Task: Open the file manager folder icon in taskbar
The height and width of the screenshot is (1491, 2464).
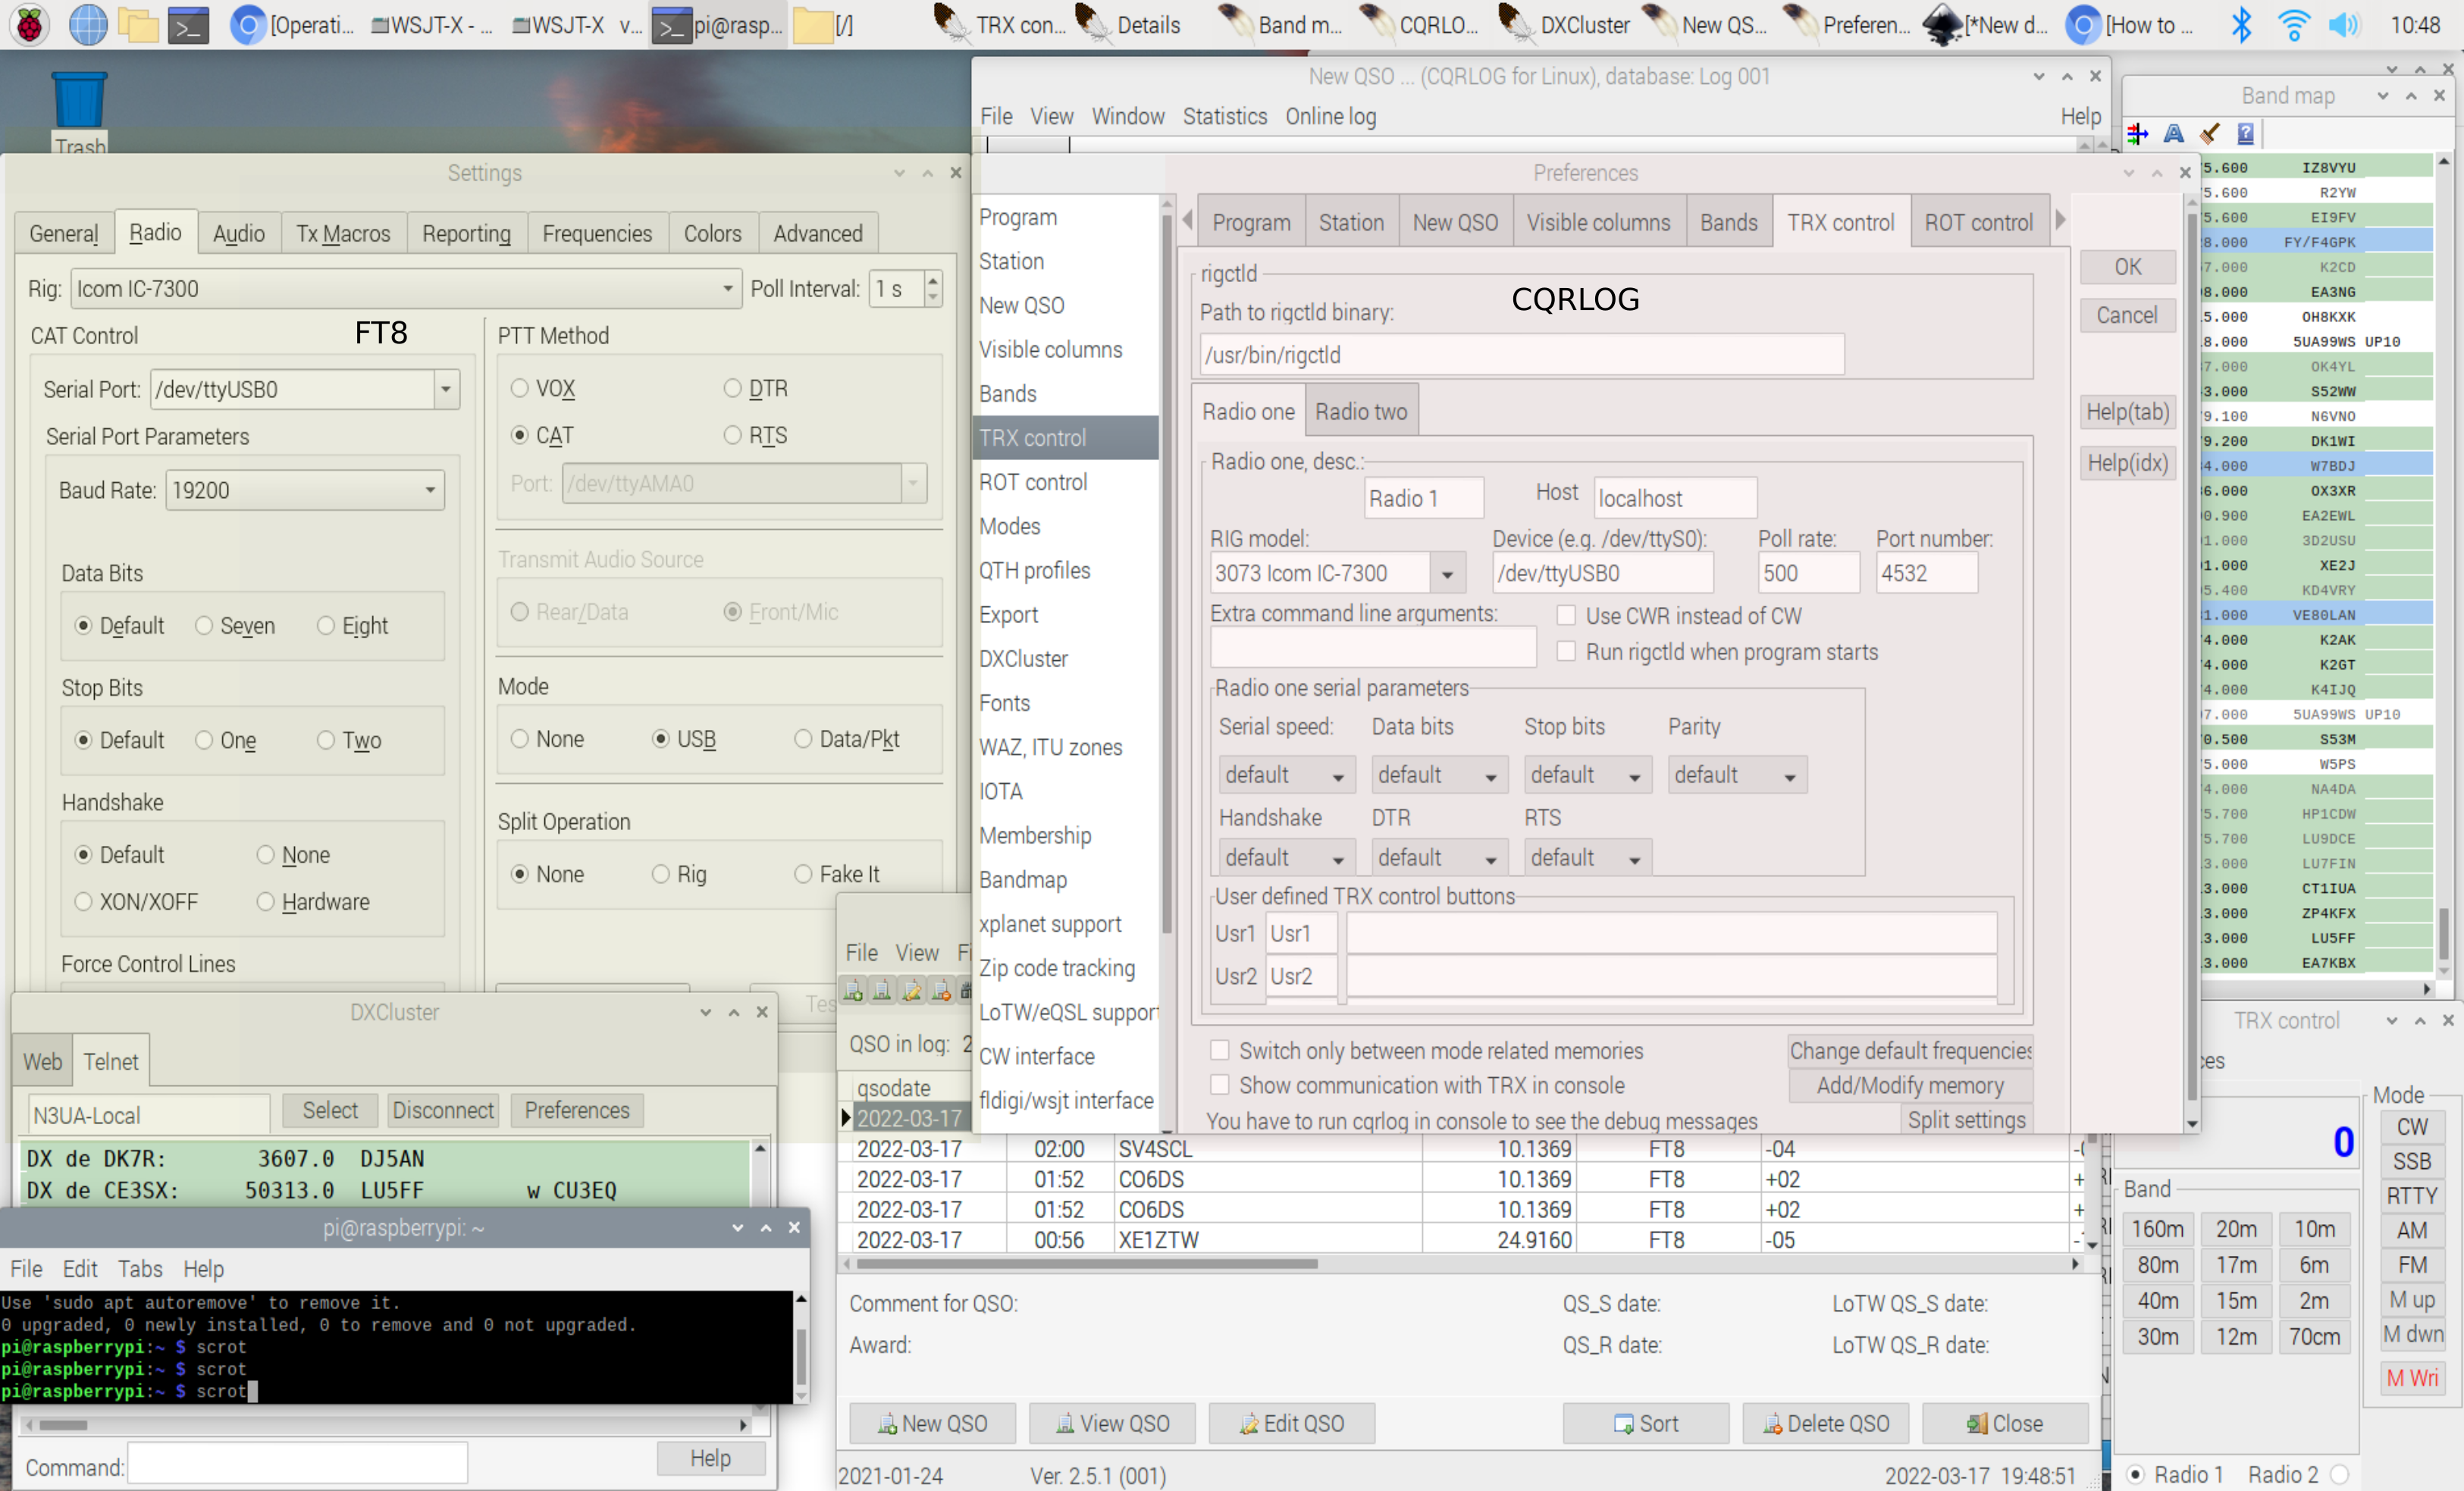Action: click(137, 25)
